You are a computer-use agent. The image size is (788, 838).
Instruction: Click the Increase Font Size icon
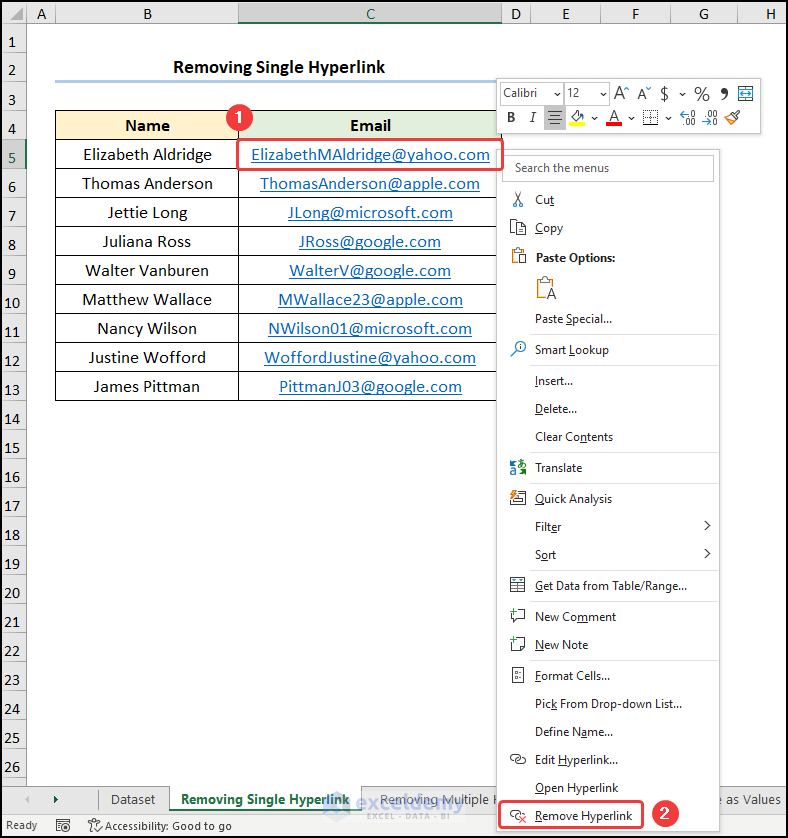pos(621,94)
